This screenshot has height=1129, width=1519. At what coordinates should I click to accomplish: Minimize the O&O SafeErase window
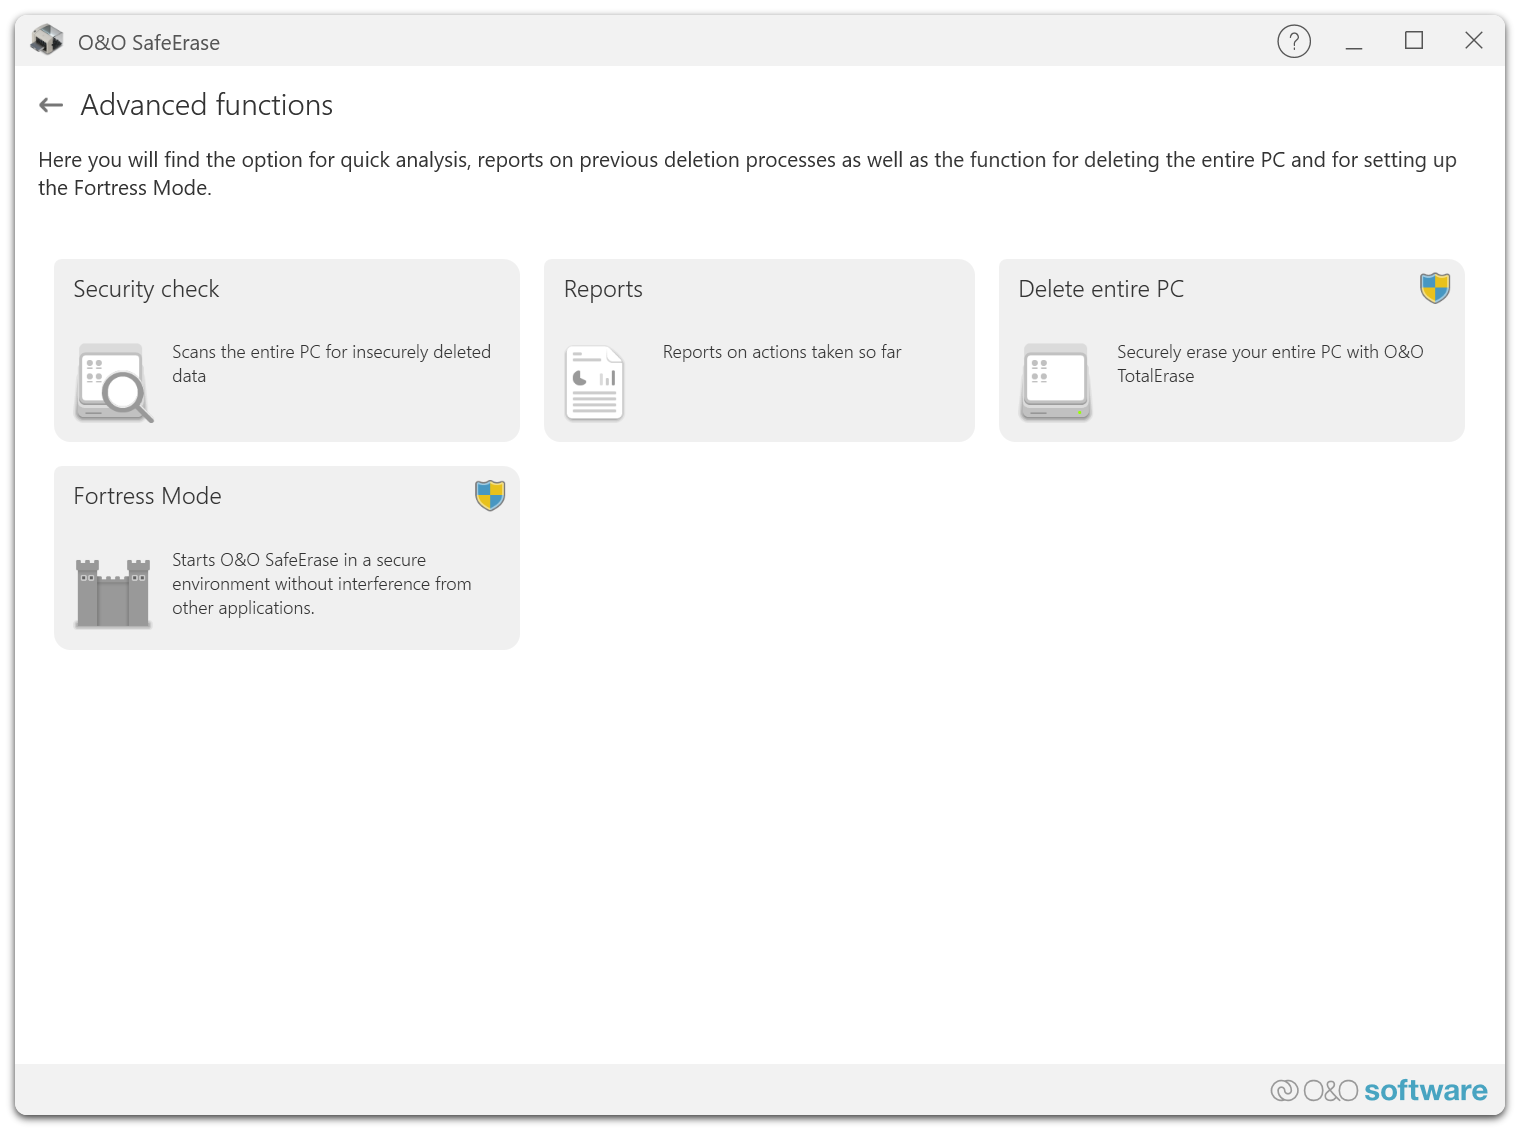(x=1353, y=41)
